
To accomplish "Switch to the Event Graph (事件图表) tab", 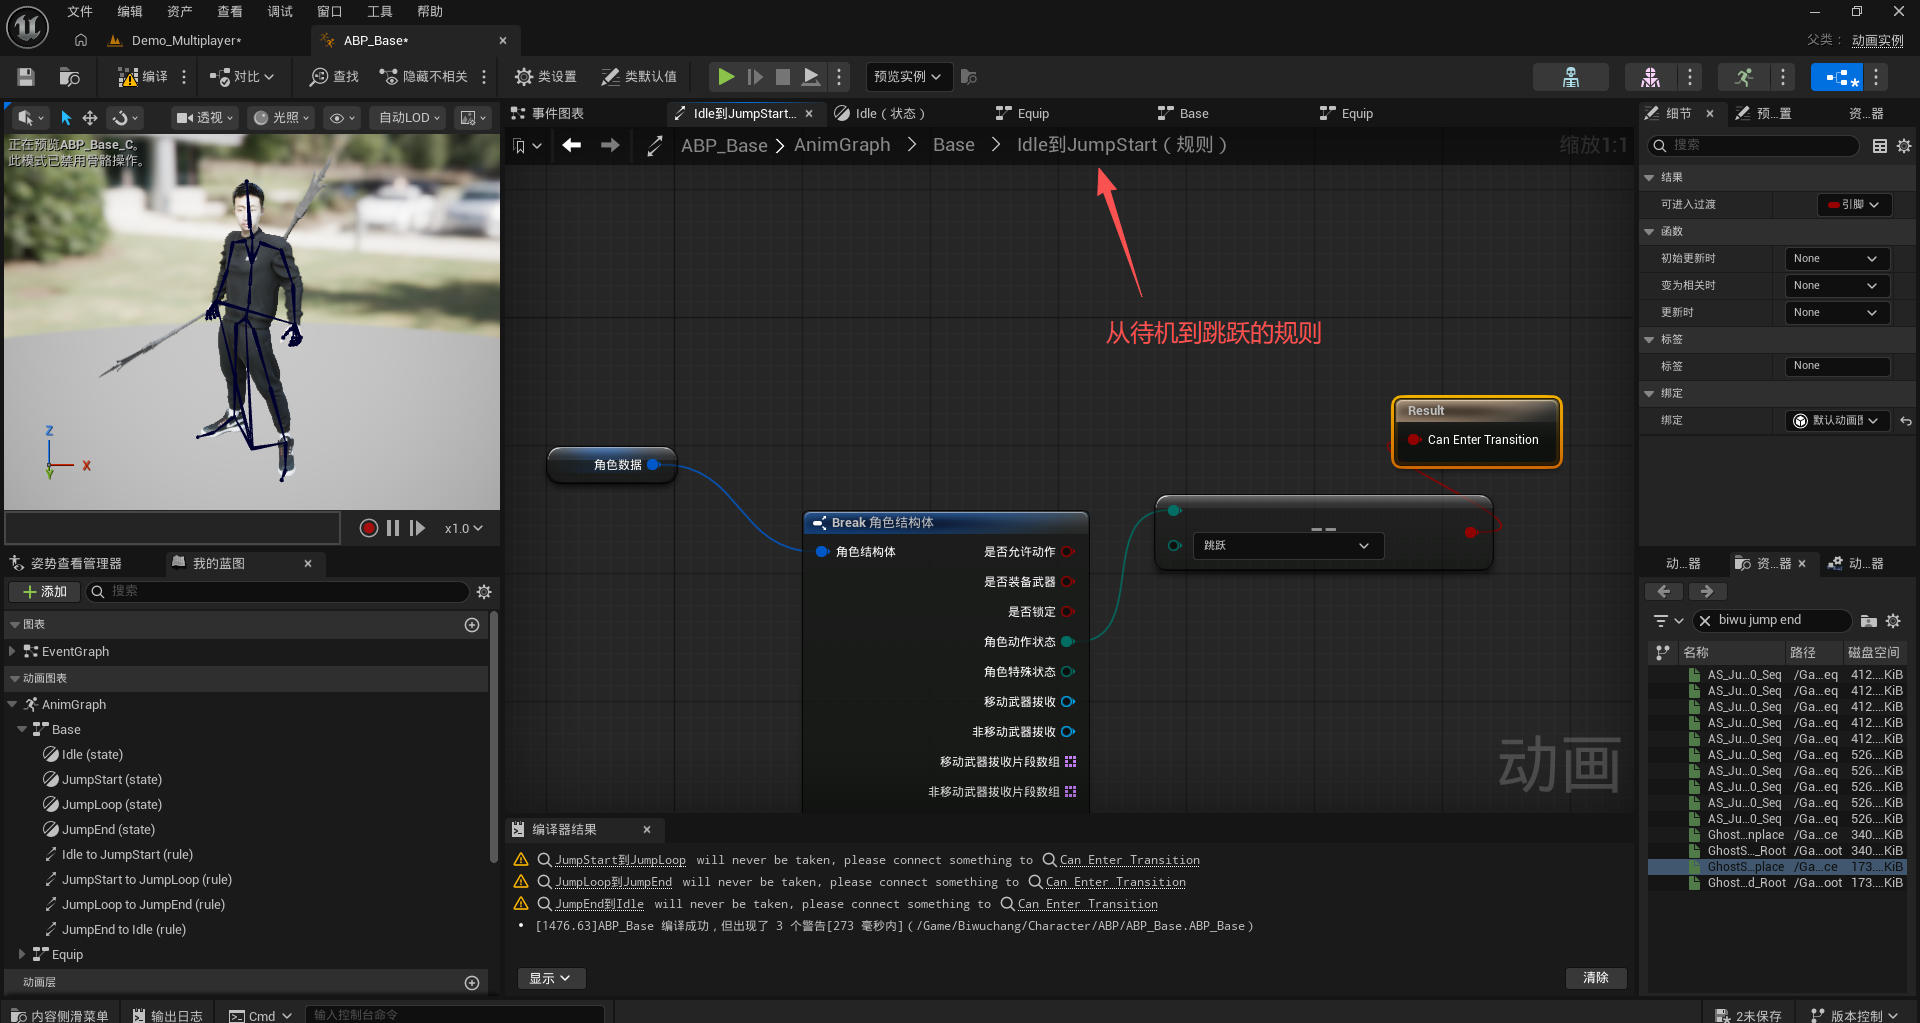I will click(x=547, y=114).
